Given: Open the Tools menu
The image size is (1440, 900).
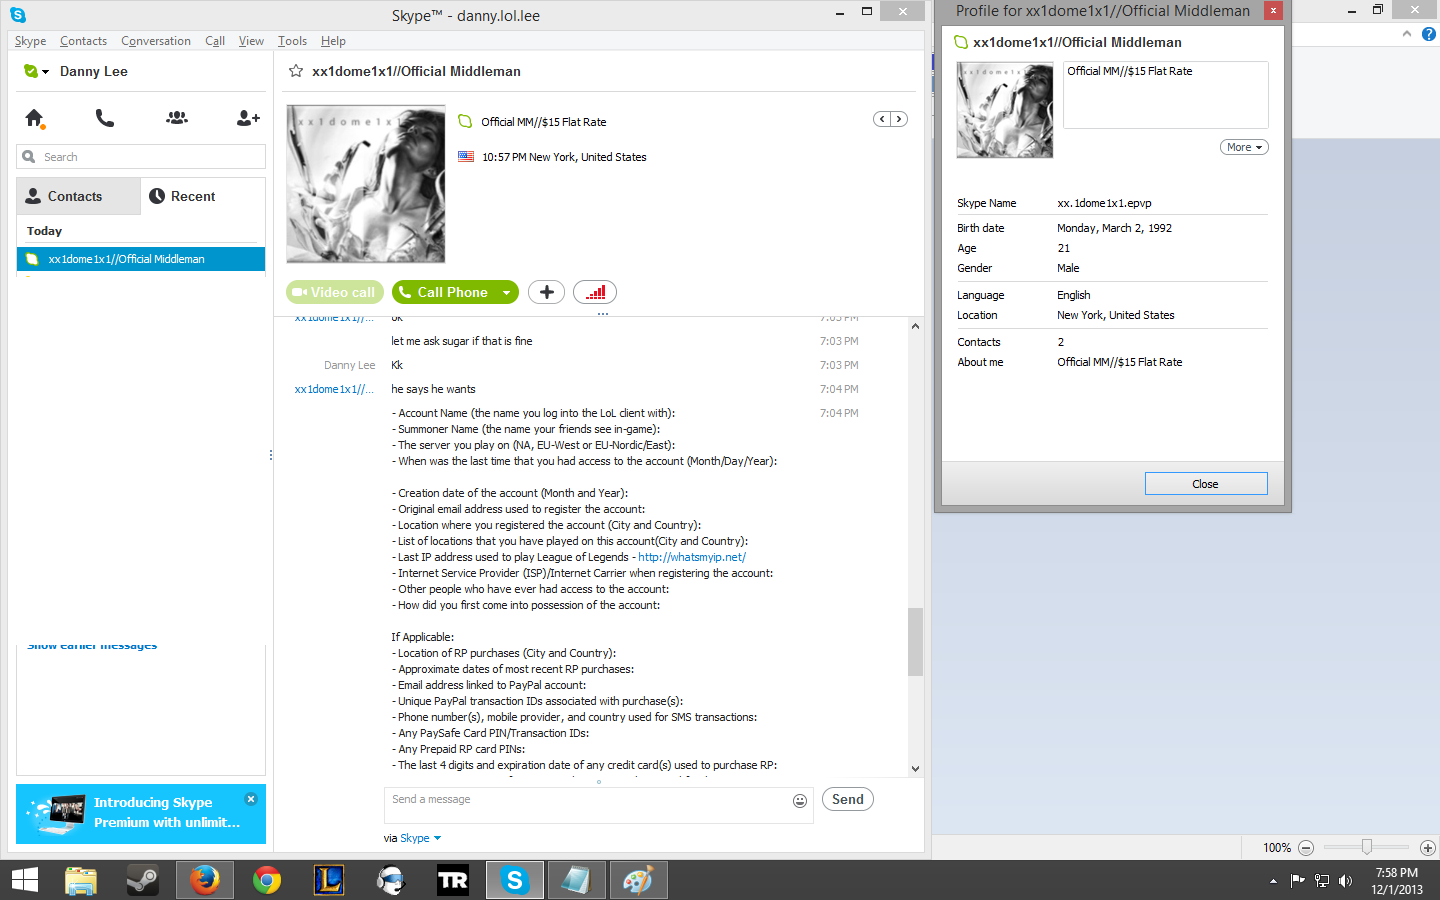Looking at the screenshot, I should click(292, 41).
